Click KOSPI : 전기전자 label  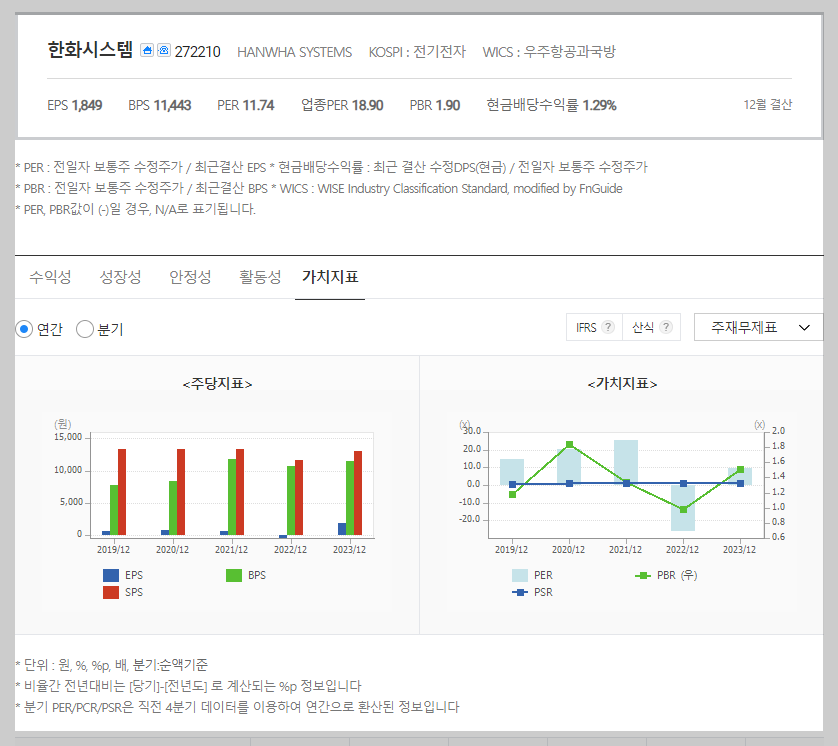click(x=417, y=52)
